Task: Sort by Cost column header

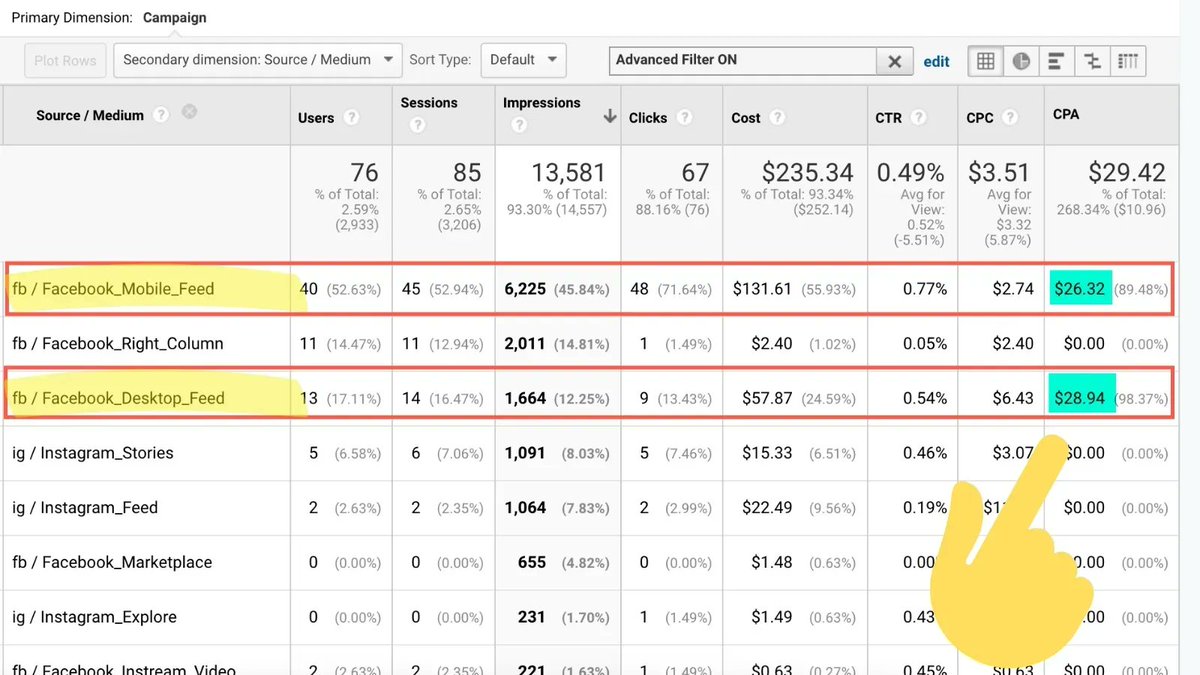Action: click(746, 118)
